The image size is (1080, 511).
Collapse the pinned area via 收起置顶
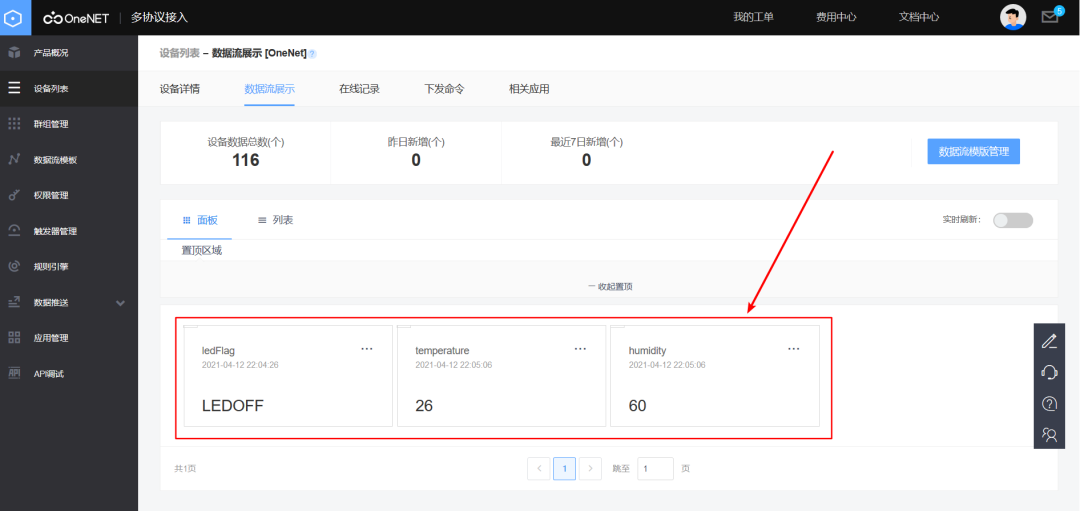(610, 286)
